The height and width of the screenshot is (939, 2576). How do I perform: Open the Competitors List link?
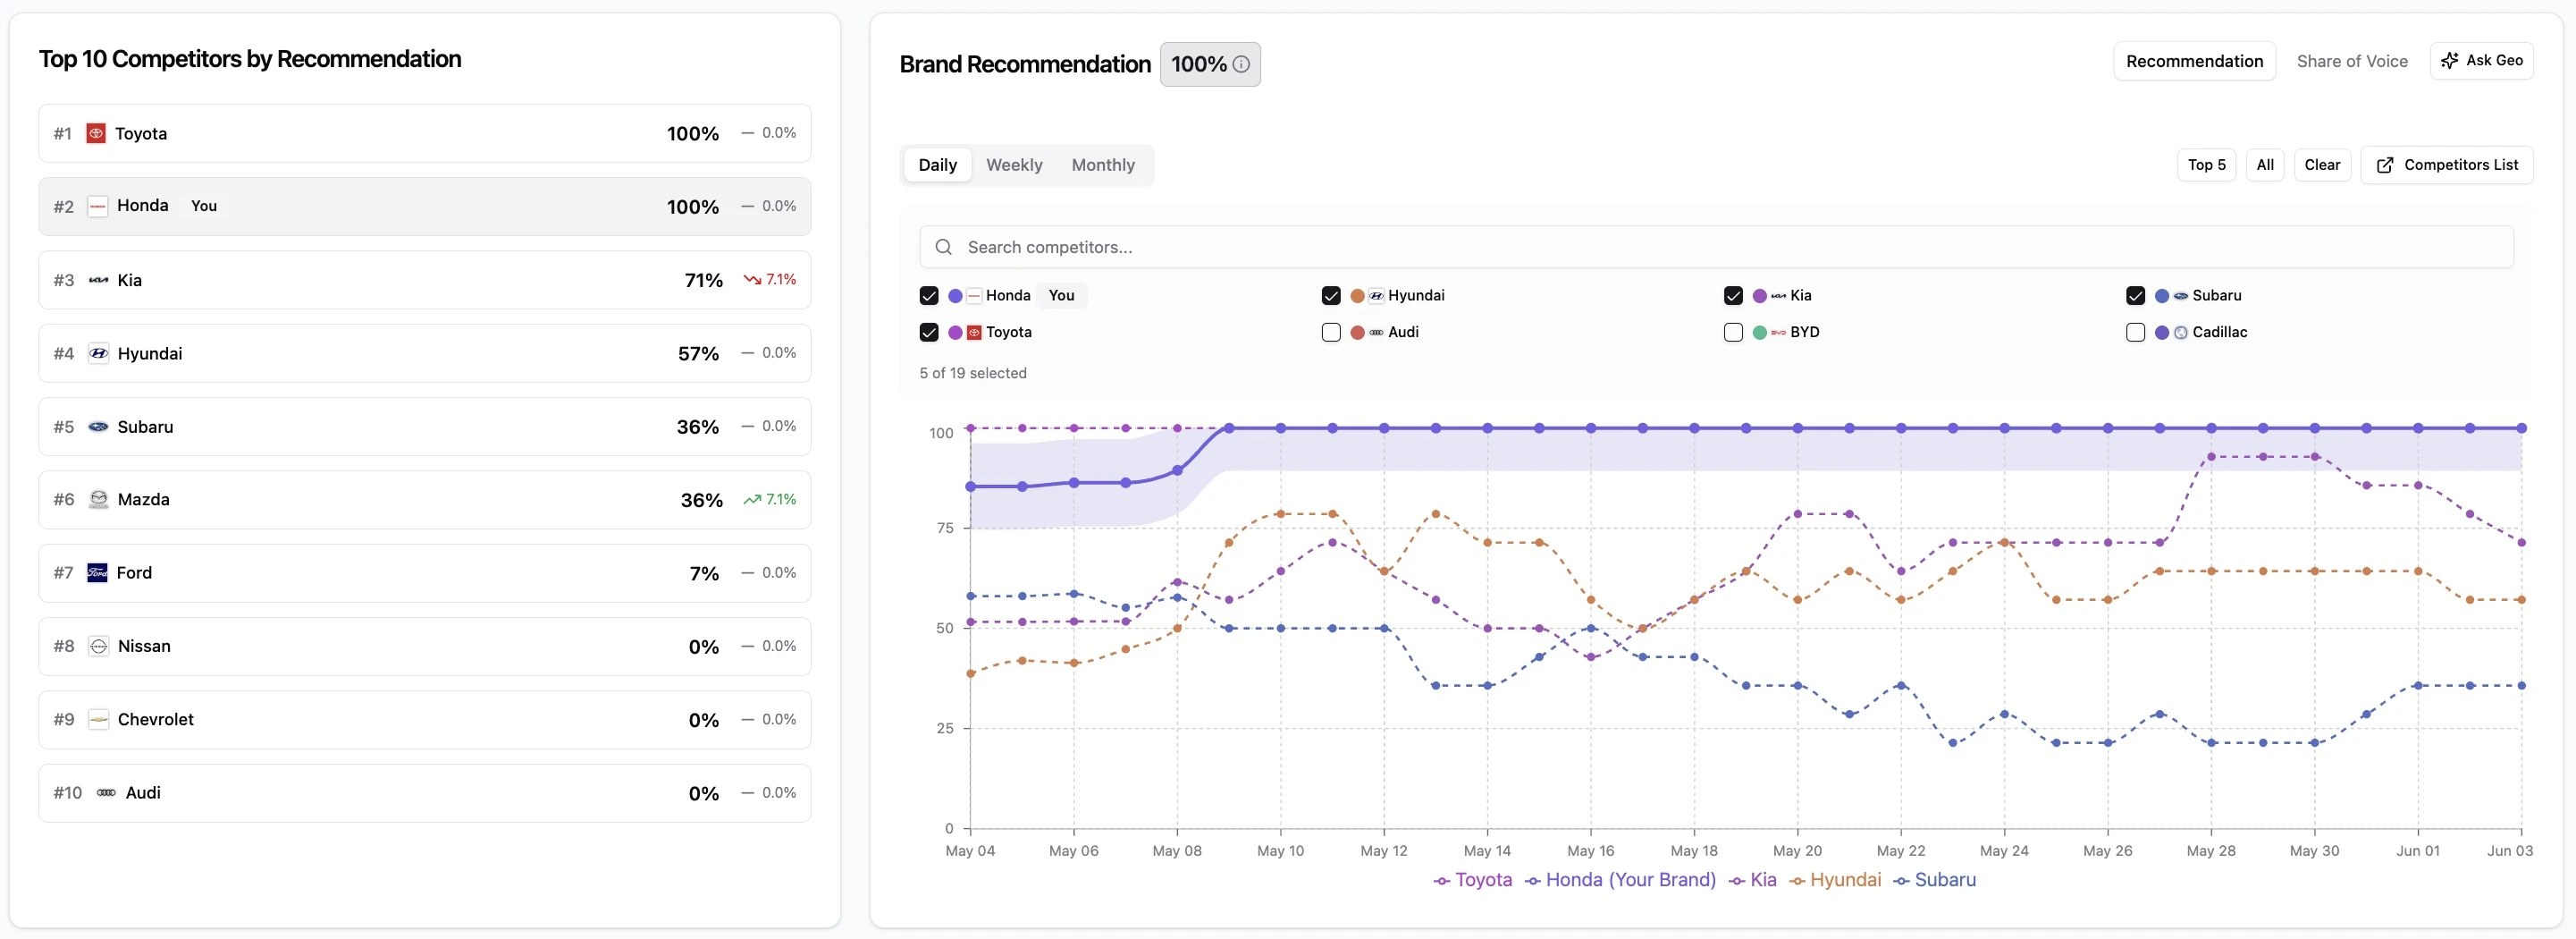(2447, 165)
